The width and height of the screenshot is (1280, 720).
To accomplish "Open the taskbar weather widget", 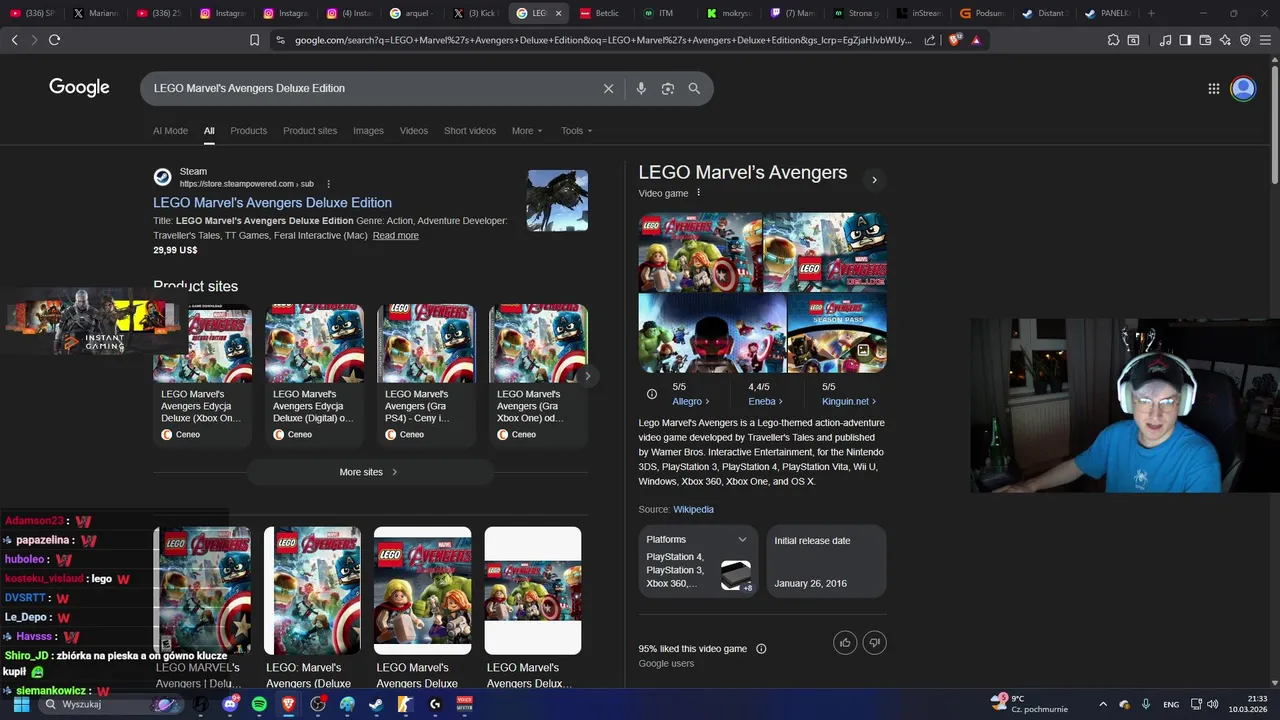I will (1030, 704).
